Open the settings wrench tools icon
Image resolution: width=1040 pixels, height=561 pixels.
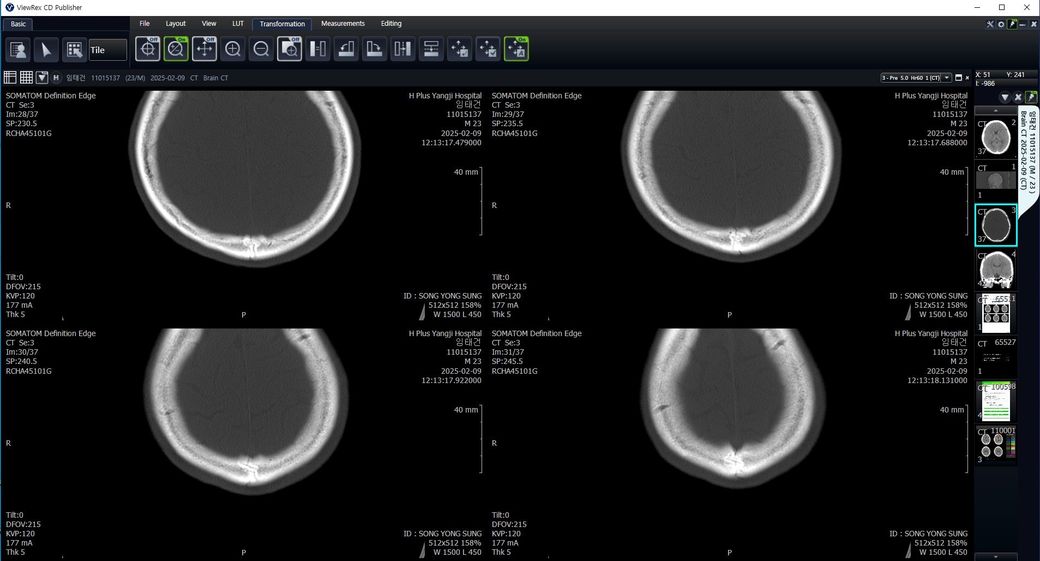point(989,23)
